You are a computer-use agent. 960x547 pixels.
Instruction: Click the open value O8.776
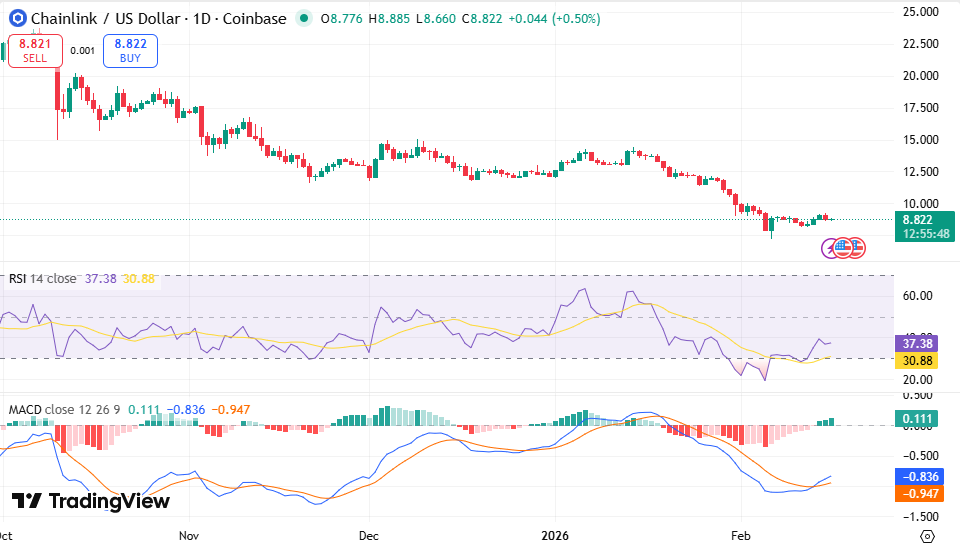tap(342, 19)
